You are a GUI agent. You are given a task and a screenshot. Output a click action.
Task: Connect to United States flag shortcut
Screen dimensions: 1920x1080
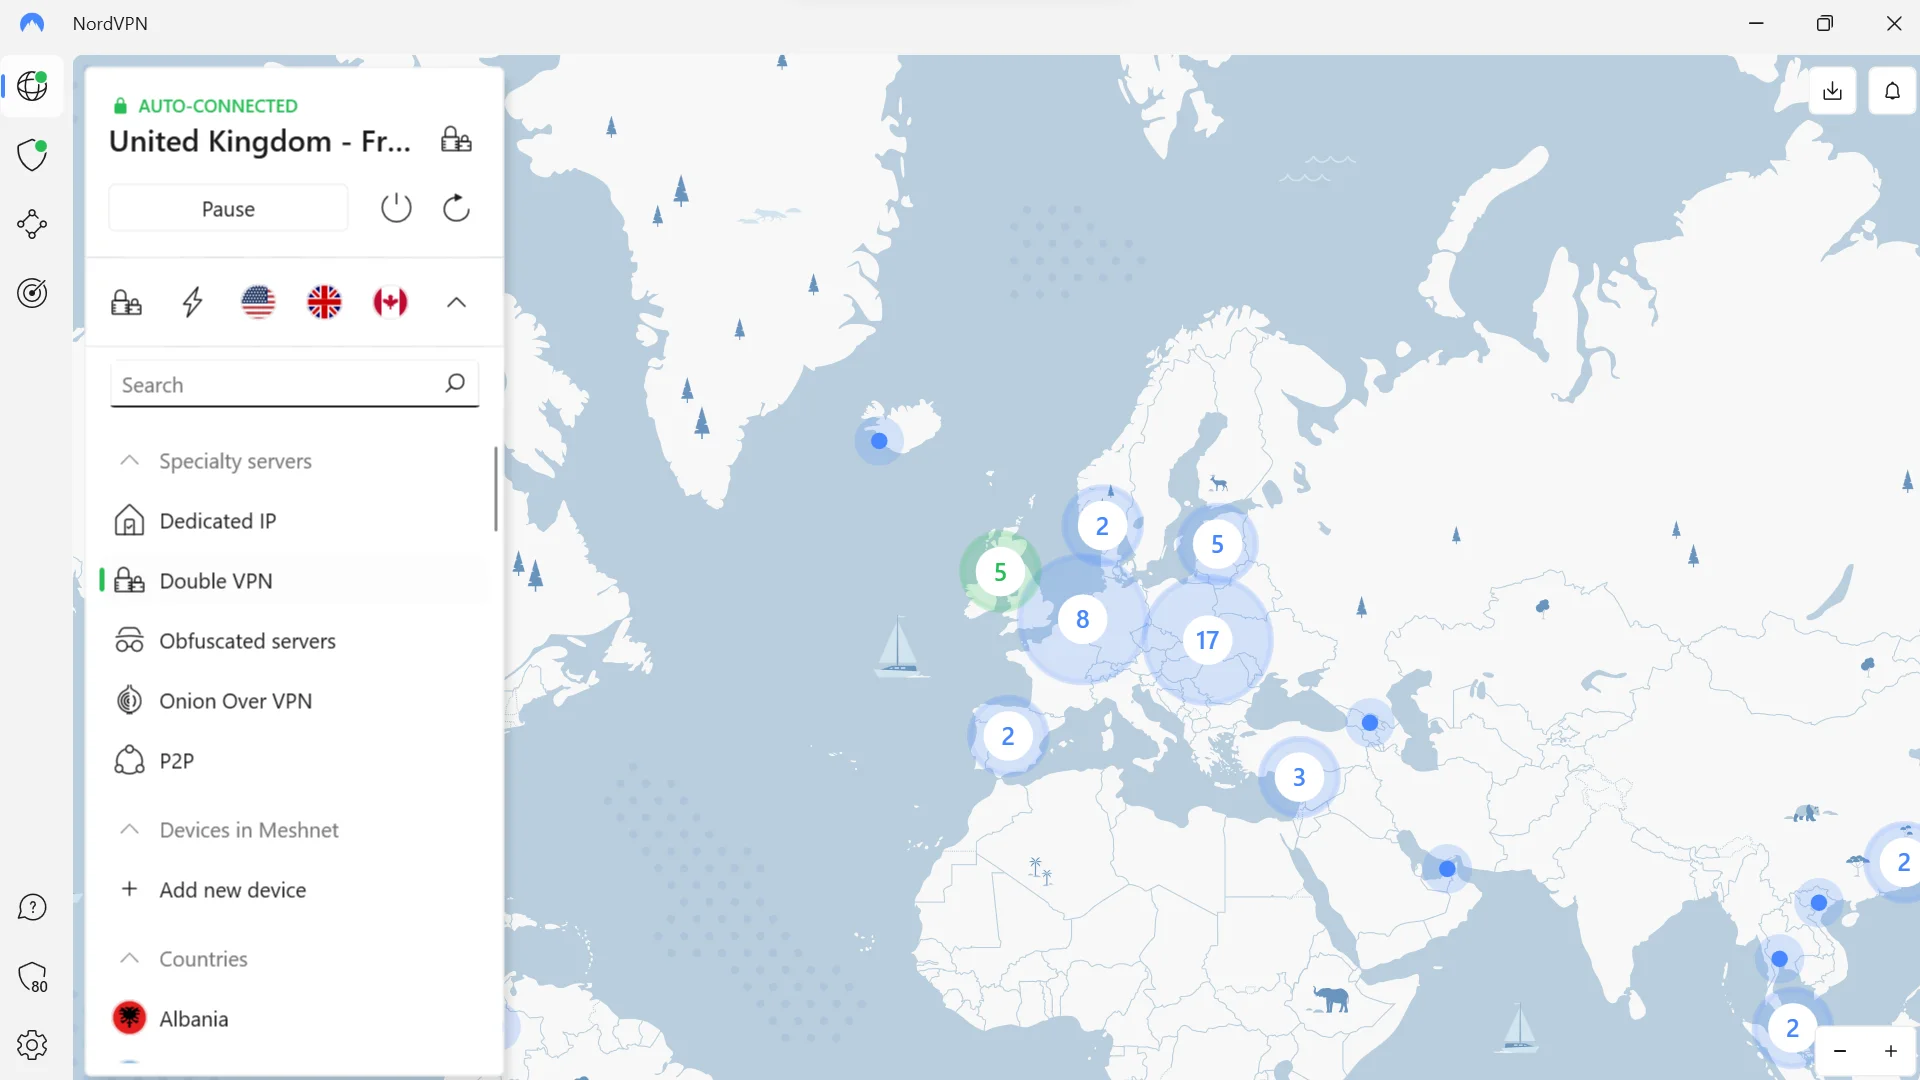[x=258, y=302]
